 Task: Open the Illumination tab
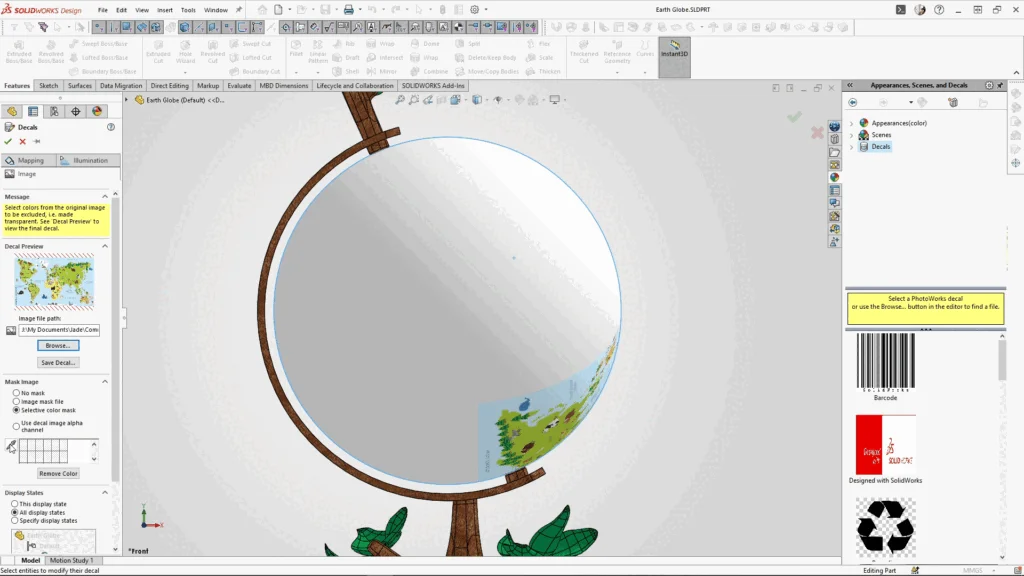point(88,160)
